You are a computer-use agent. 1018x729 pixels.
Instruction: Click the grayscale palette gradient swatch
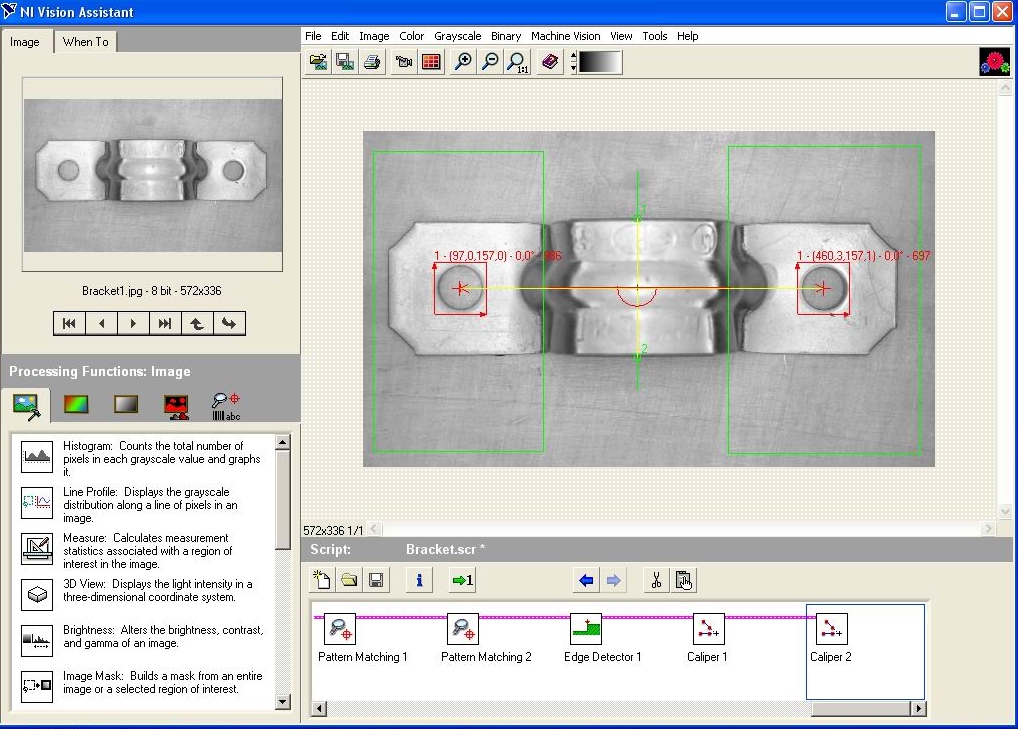[x=600, y=62]
